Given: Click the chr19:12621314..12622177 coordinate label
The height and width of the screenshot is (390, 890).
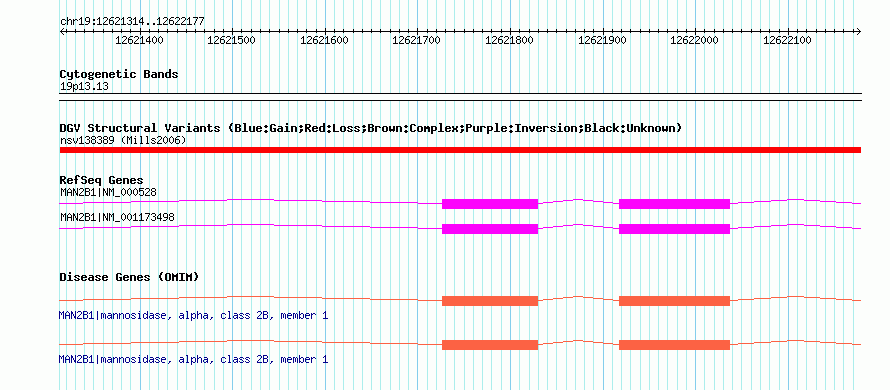Looking at the screenshot, I should 133,22.
